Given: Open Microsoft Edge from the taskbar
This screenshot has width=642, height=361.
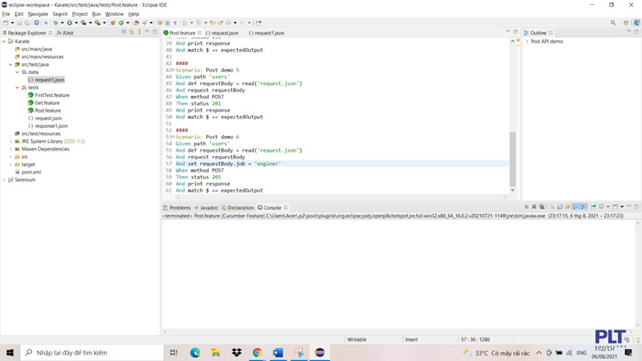Looking at the screenshot, I should pos(195,352).
